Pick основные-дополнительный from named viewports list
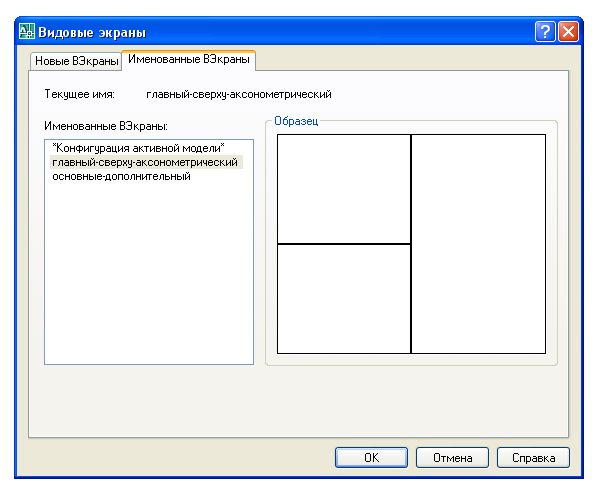 [121, 176]
